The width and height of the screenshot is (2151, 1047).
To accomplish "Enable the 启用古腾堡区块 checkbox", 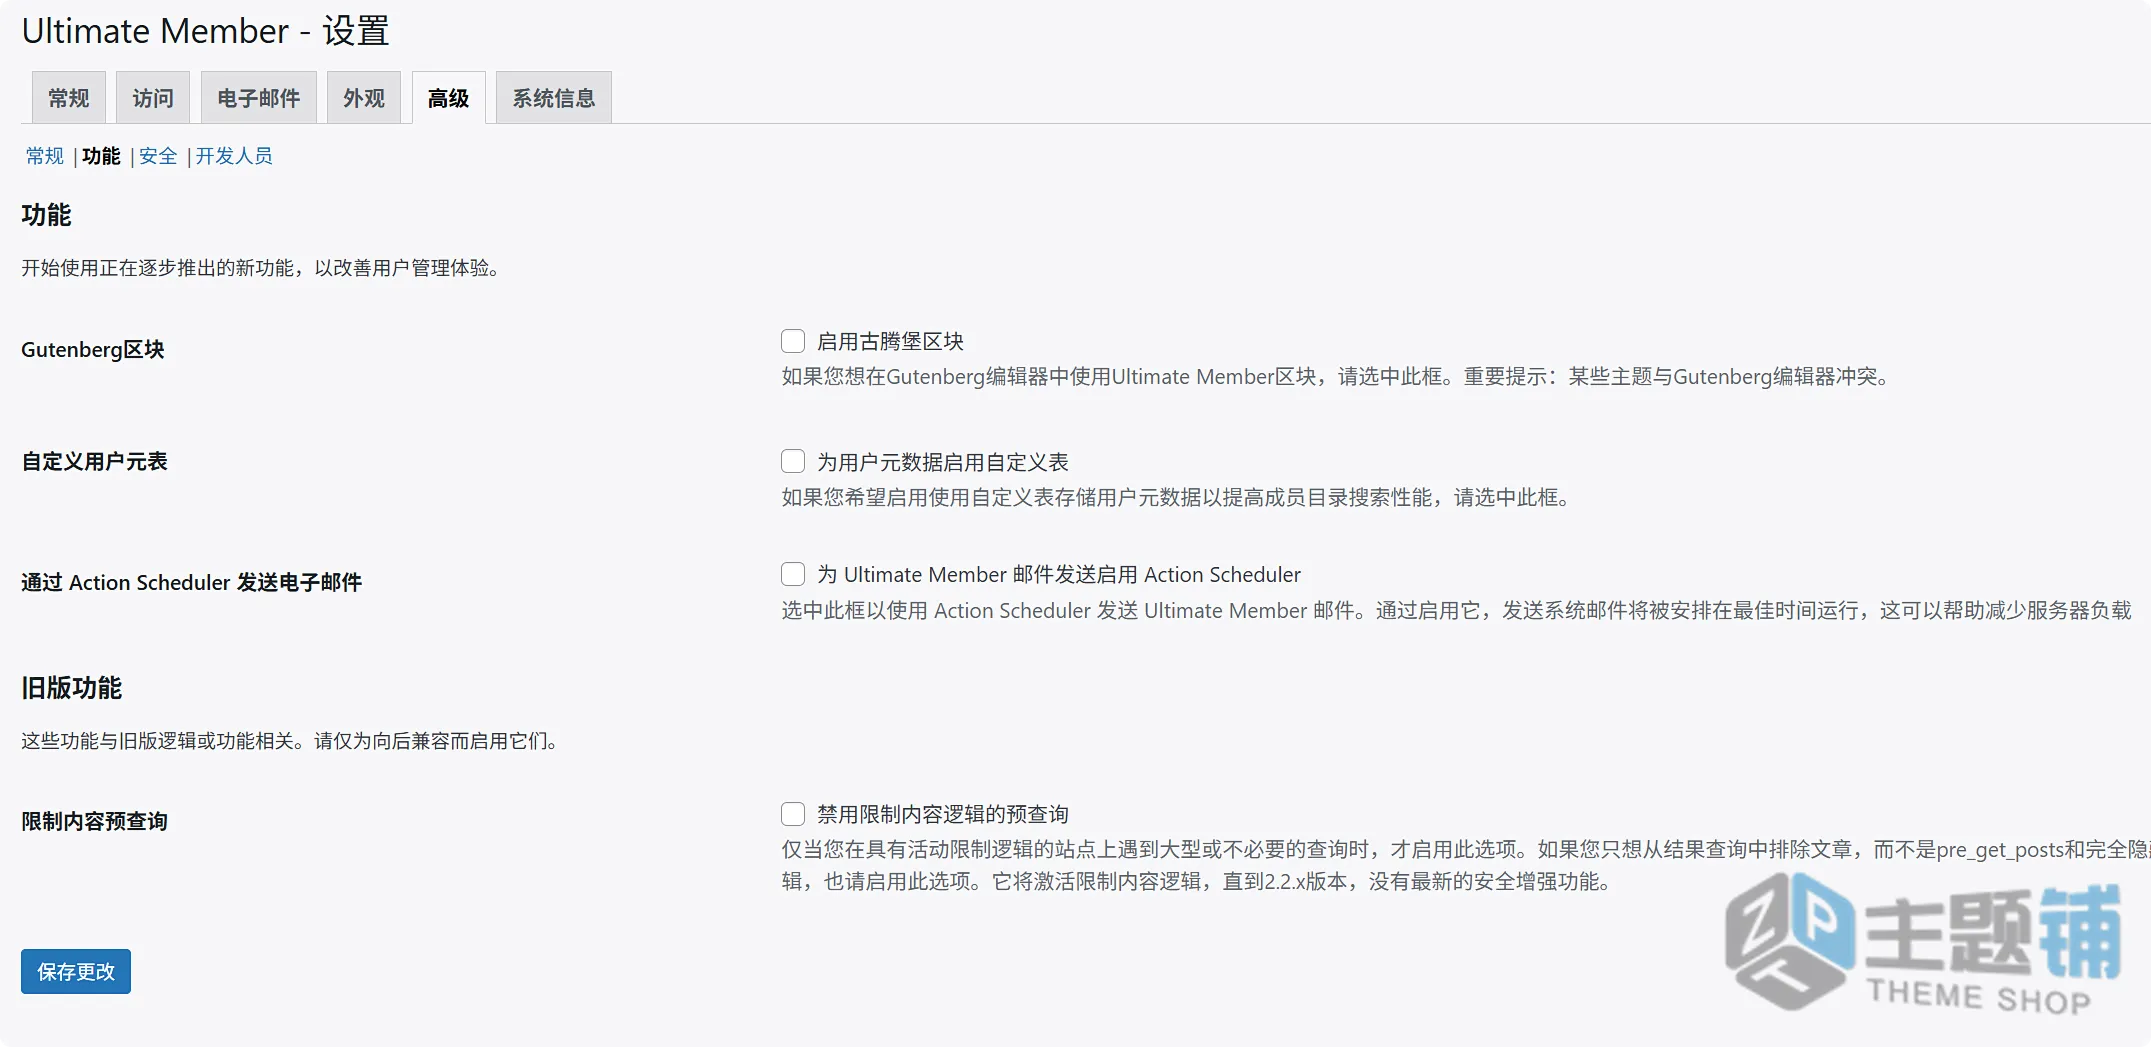I will coord(793,341).
